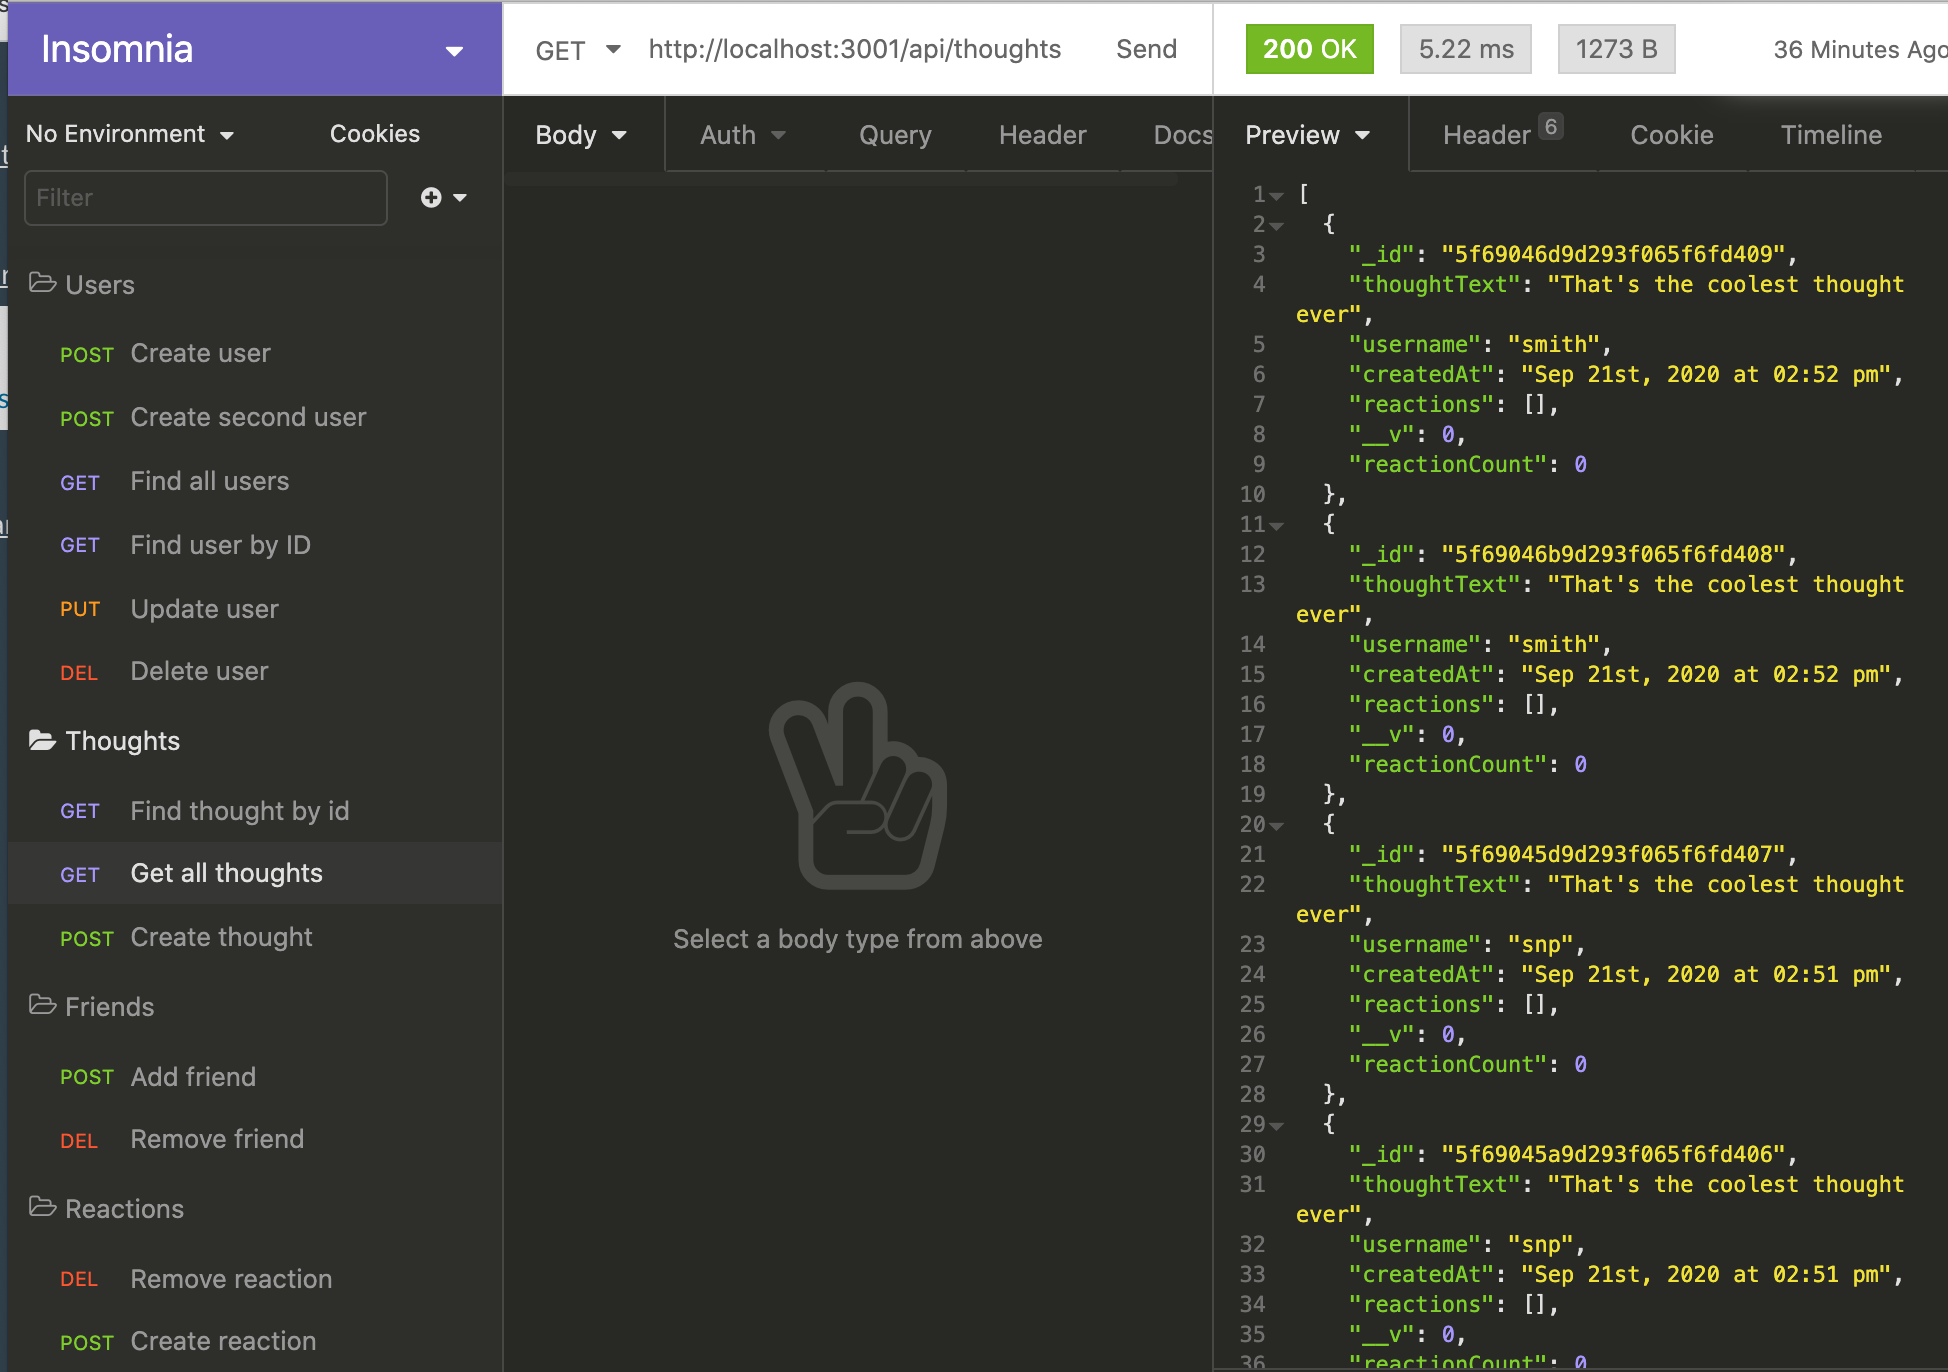The image size is (1948, 1372).
Task: Click the header count badge 6
Action: (1550, 127)
